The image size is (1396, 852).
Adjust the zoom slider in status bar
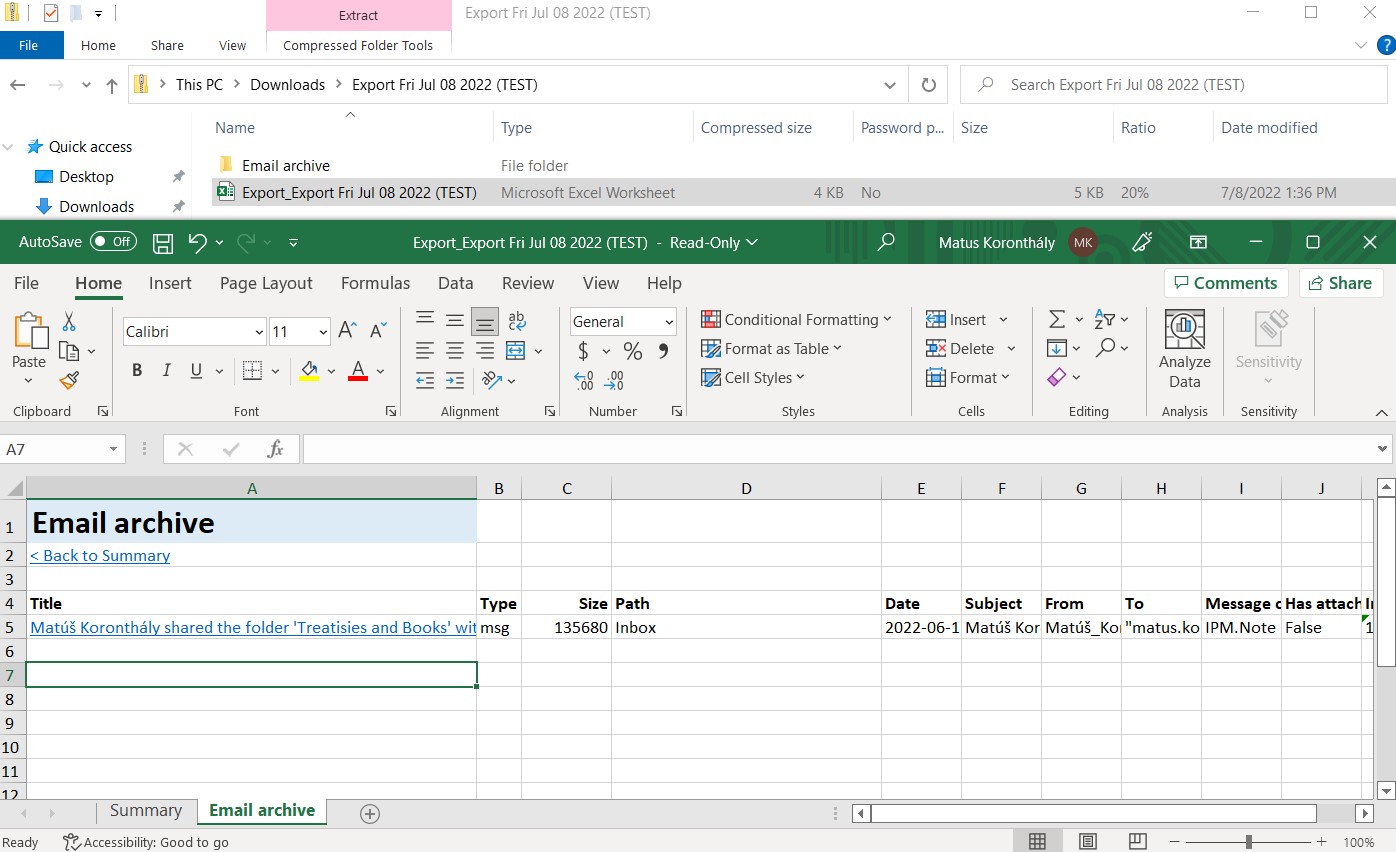pyautogui.click(x=1248, y=842)
